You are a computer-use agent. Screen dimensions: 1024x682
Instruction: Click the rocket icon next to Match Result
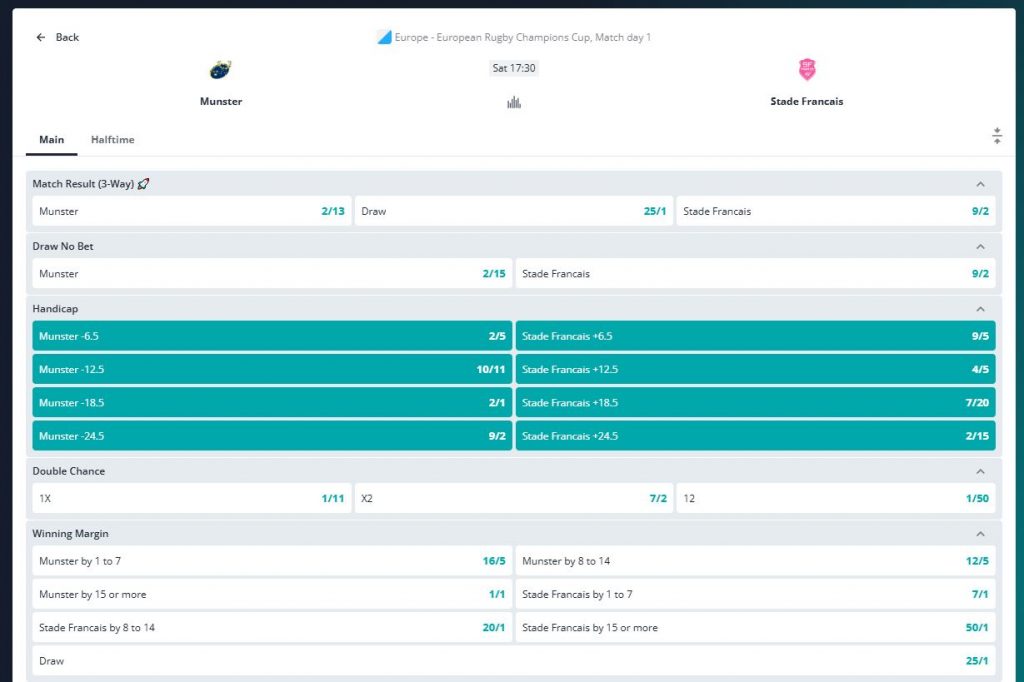point(143,184)
